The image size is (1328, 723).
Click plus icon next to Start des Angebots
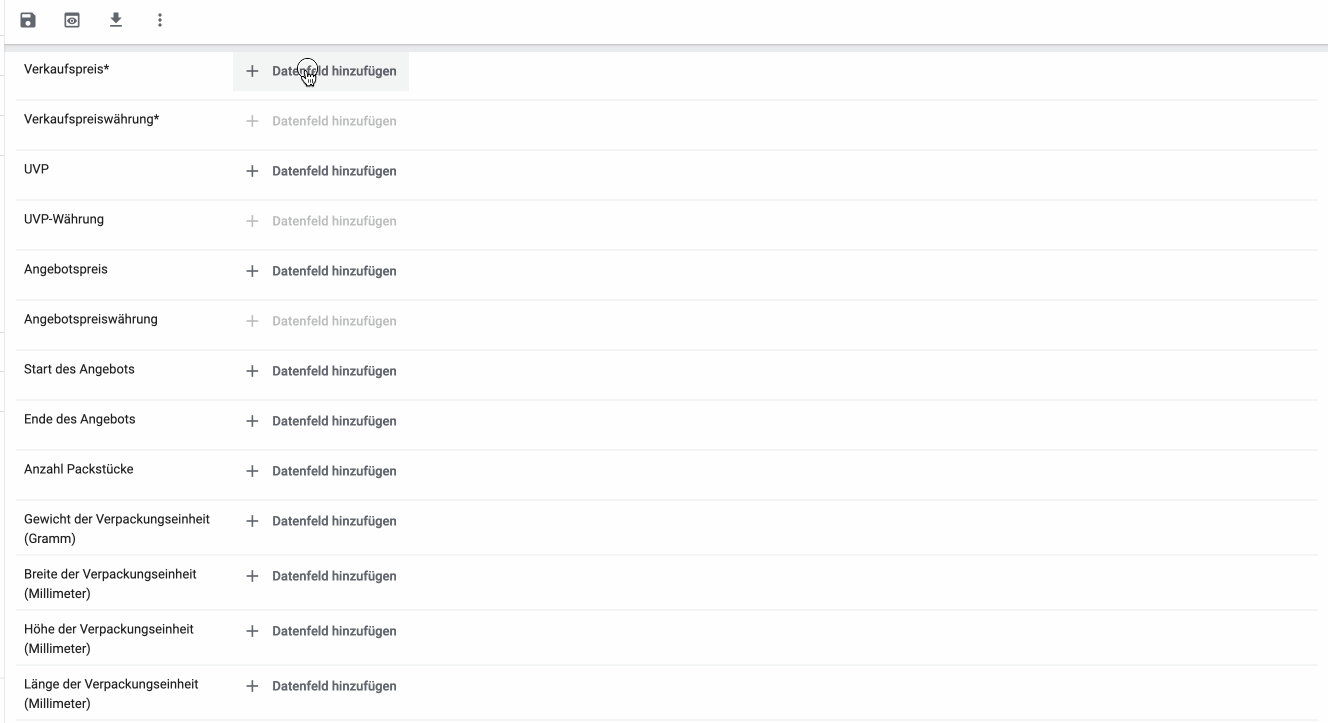pyautogui.click(x=252, y=371)
